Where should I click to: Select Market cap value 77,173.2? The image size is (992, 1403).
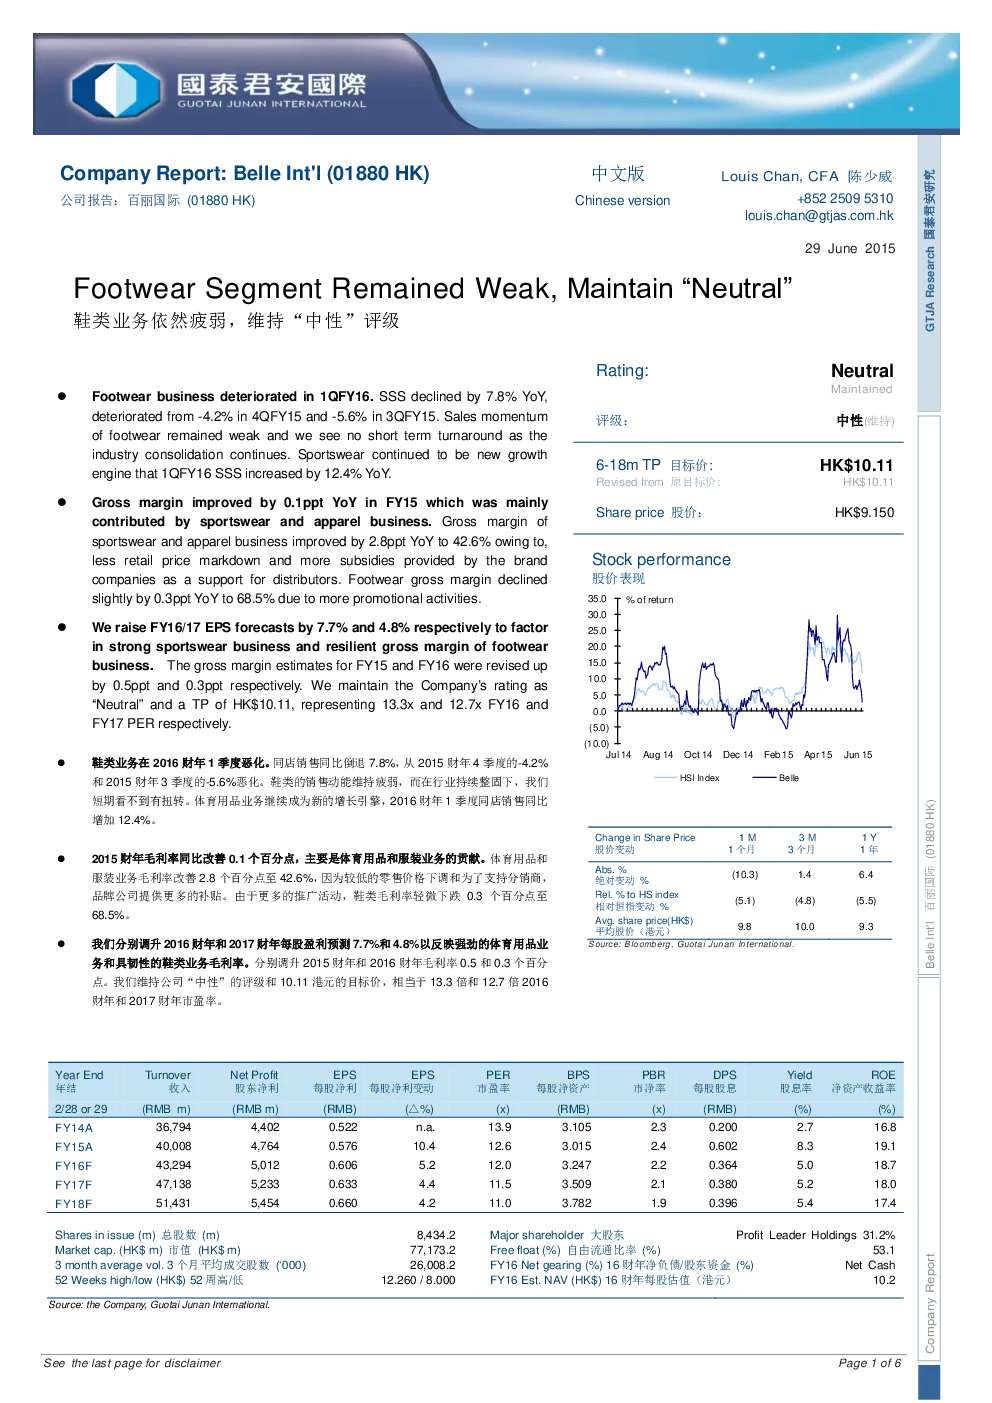[432, 1251]
